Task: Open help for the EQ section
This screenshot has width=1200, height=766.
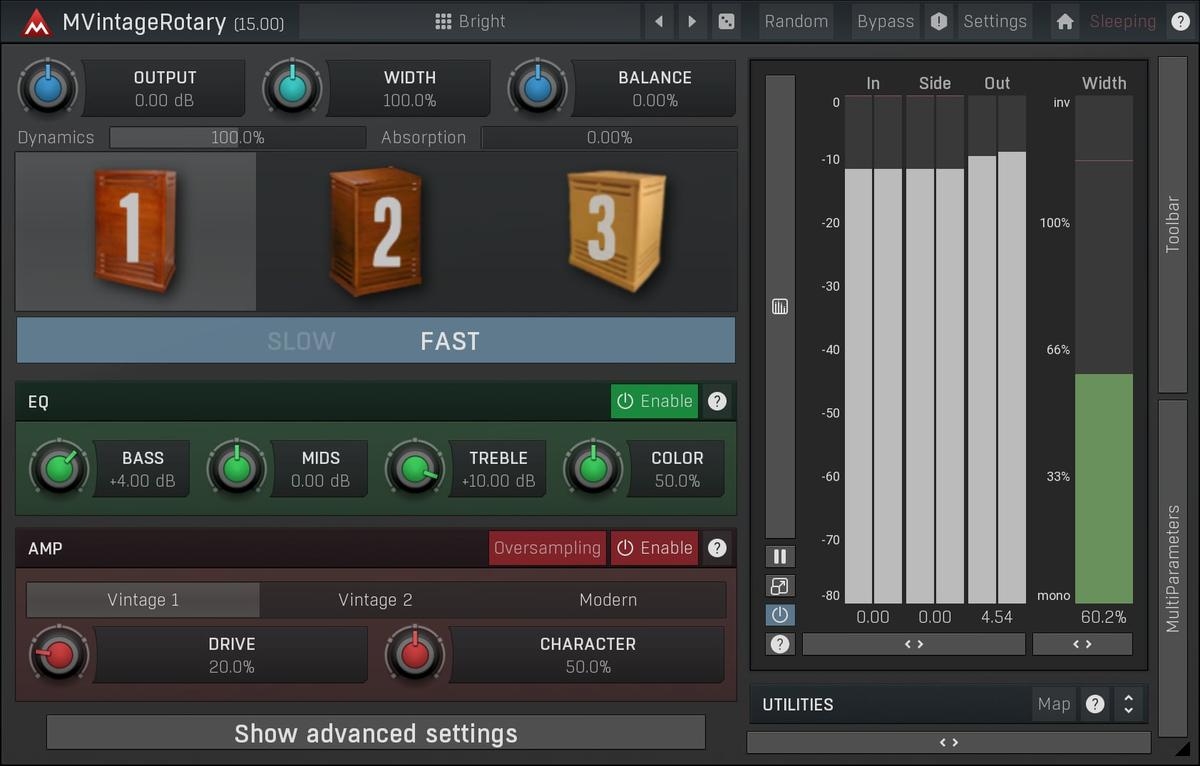Action: click(717, 402)
